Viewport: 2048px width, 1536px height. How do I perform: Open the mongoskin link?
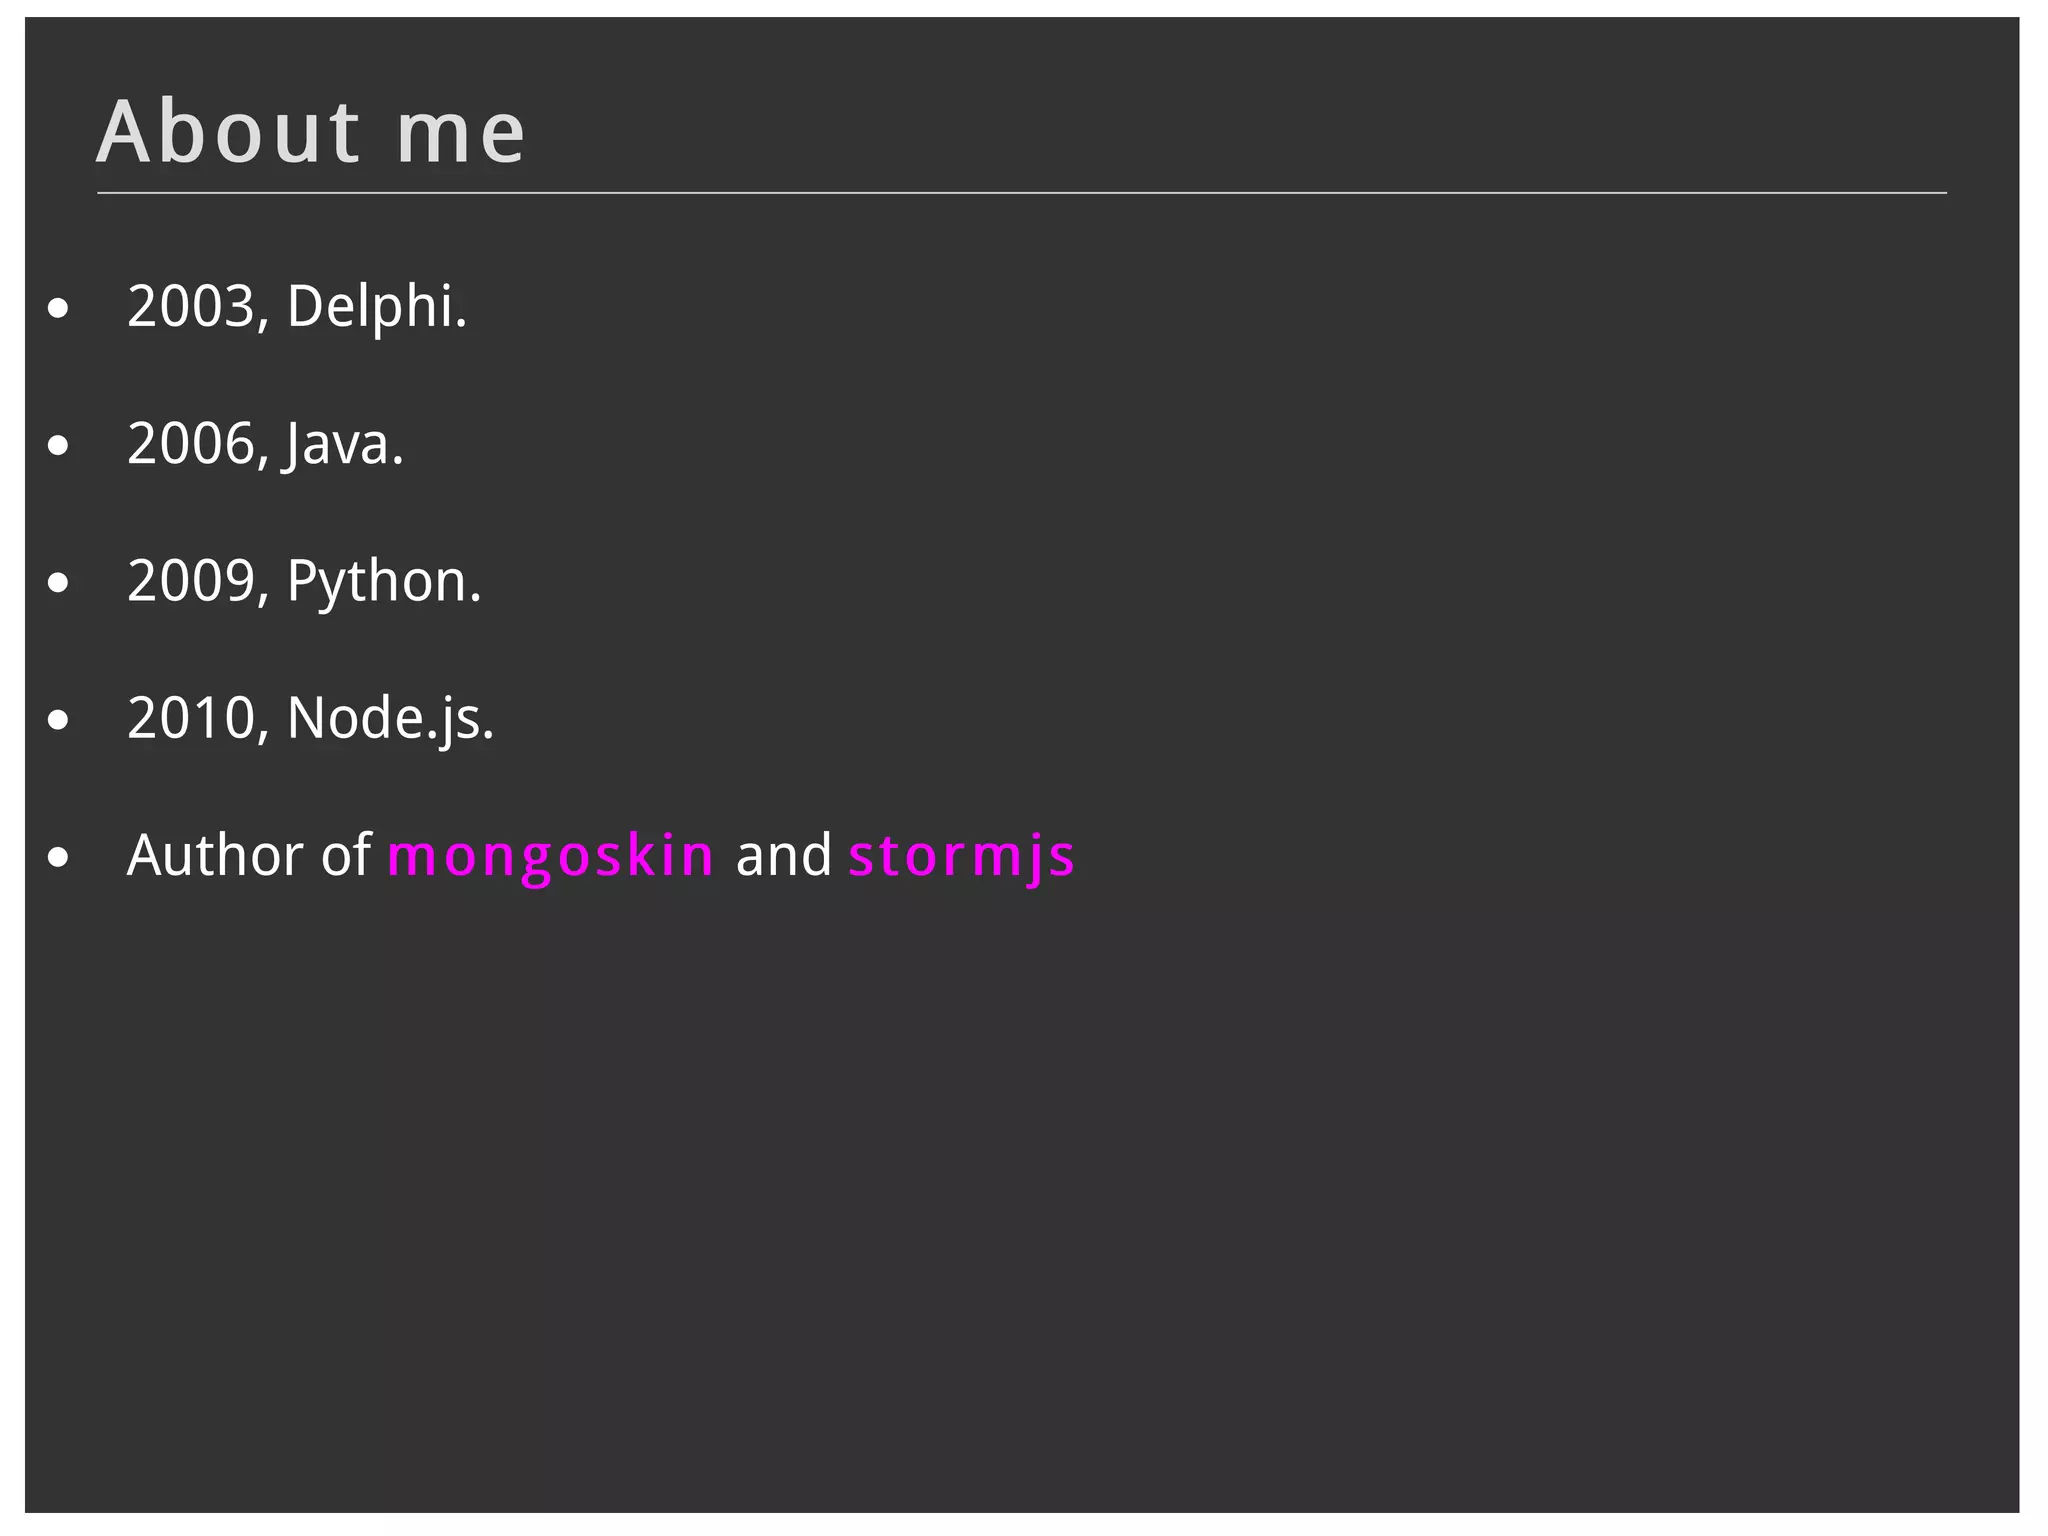pos(550,856)
